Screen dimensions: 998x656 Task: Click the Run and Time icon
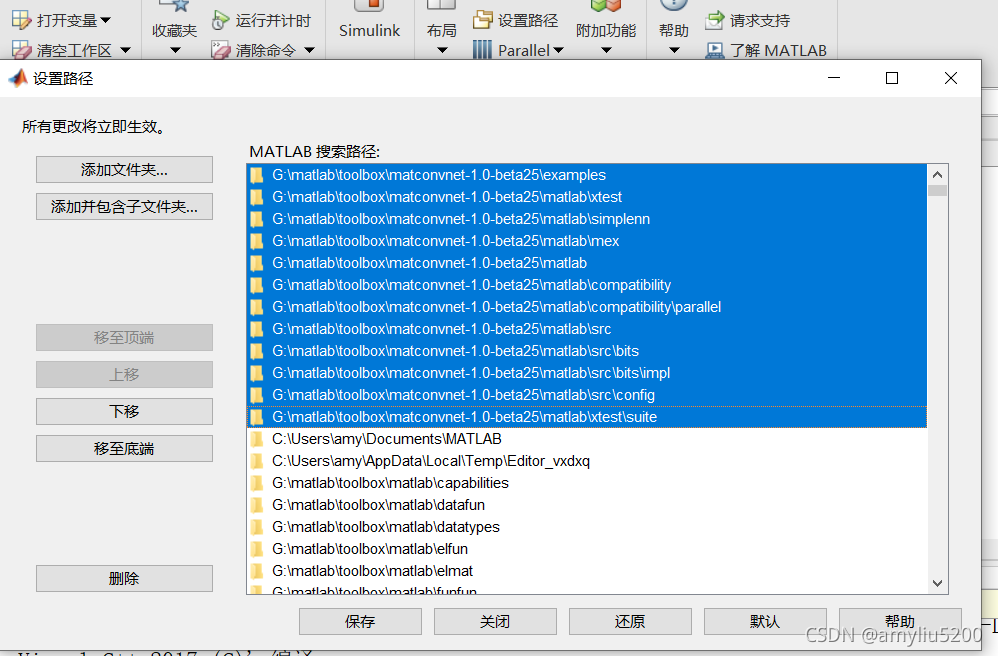(220, 20)
